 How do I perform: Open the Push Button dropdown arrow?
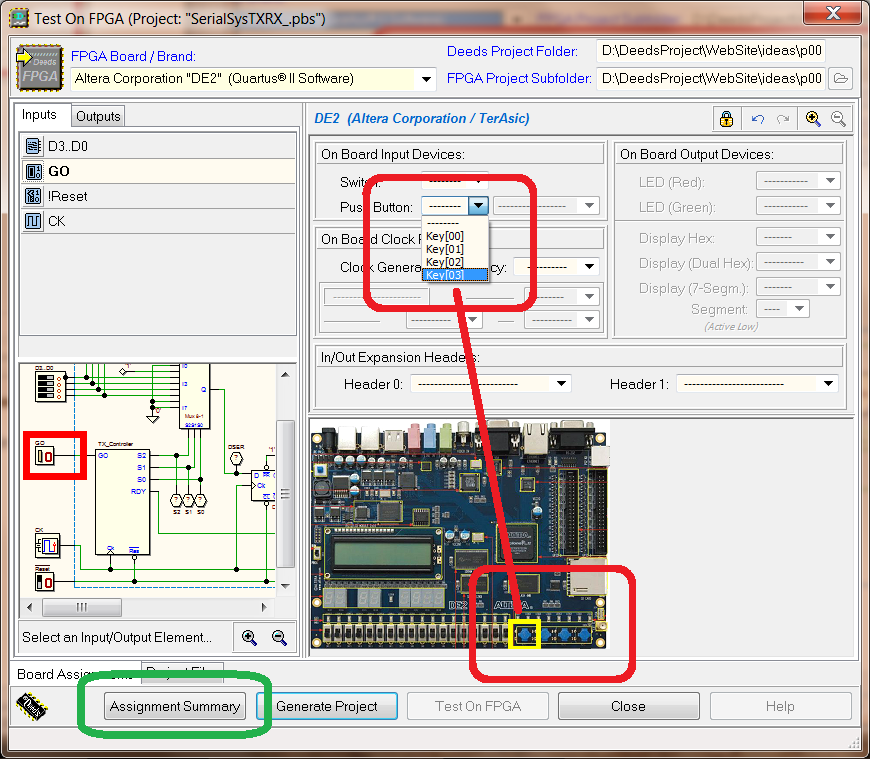tap(478, 206)
